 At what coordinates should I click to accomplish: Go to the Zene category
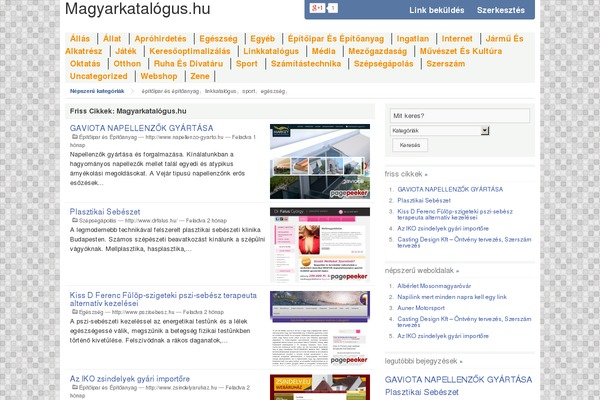click(200, 77)
